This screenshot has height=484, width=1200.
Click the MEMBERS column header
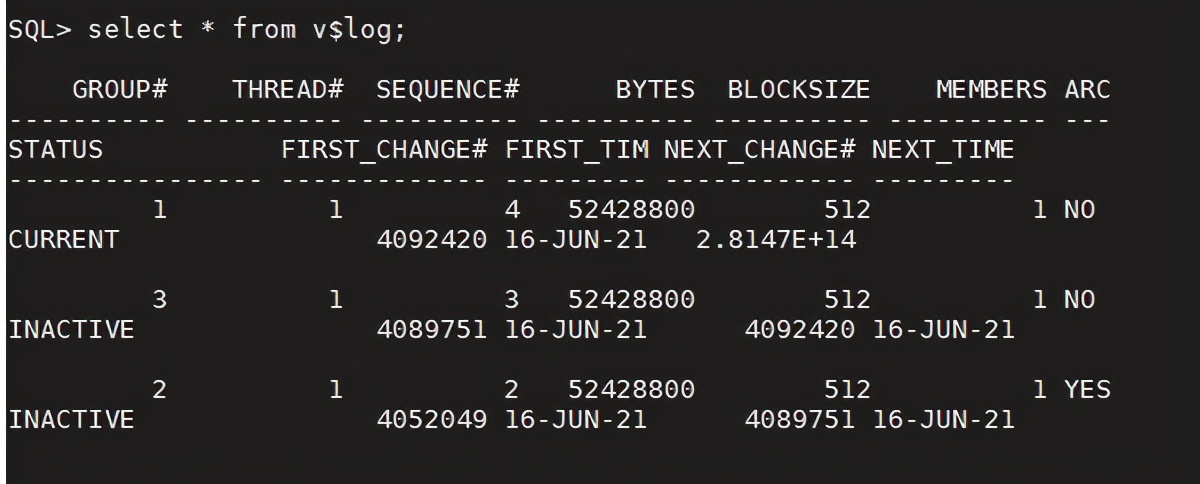point(991,90)
